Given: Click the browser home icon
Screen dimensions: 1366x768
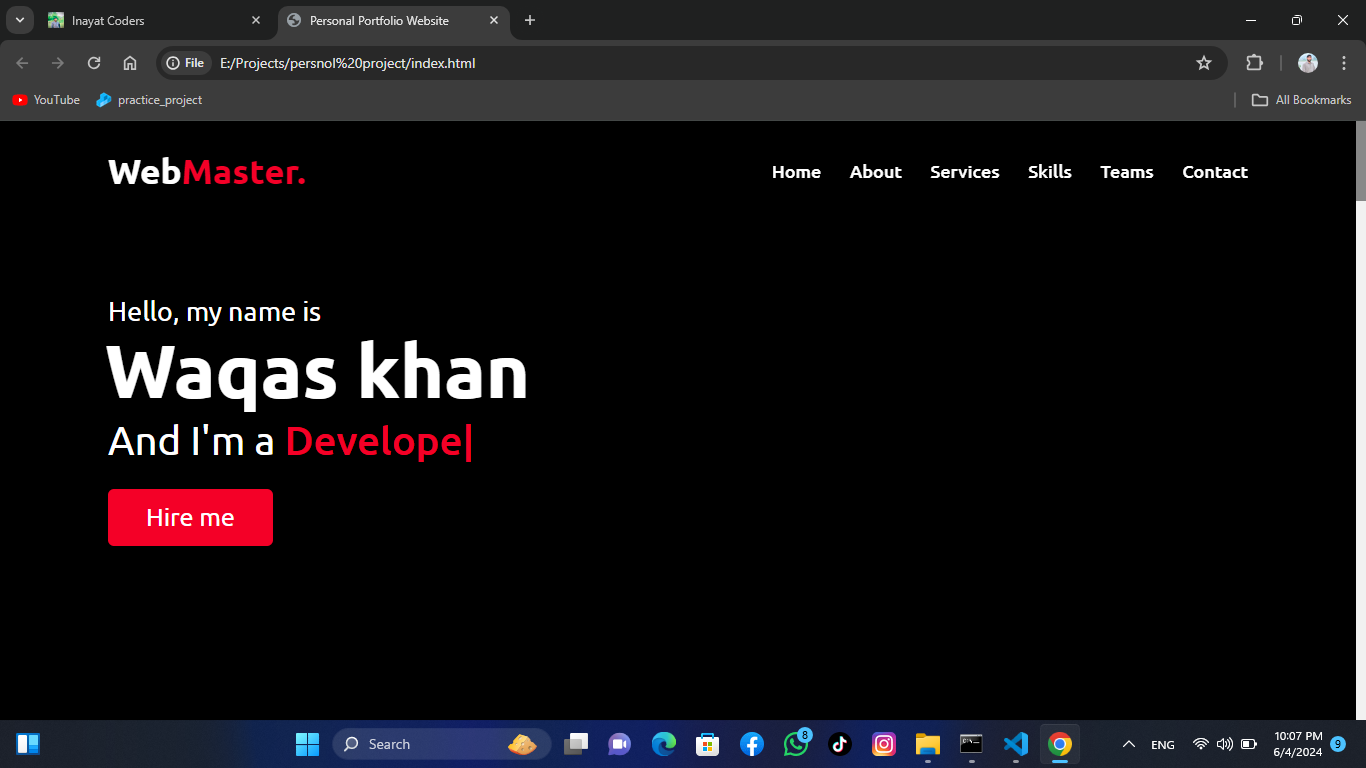Looking at the screenshot, I should tap(130, 63).
